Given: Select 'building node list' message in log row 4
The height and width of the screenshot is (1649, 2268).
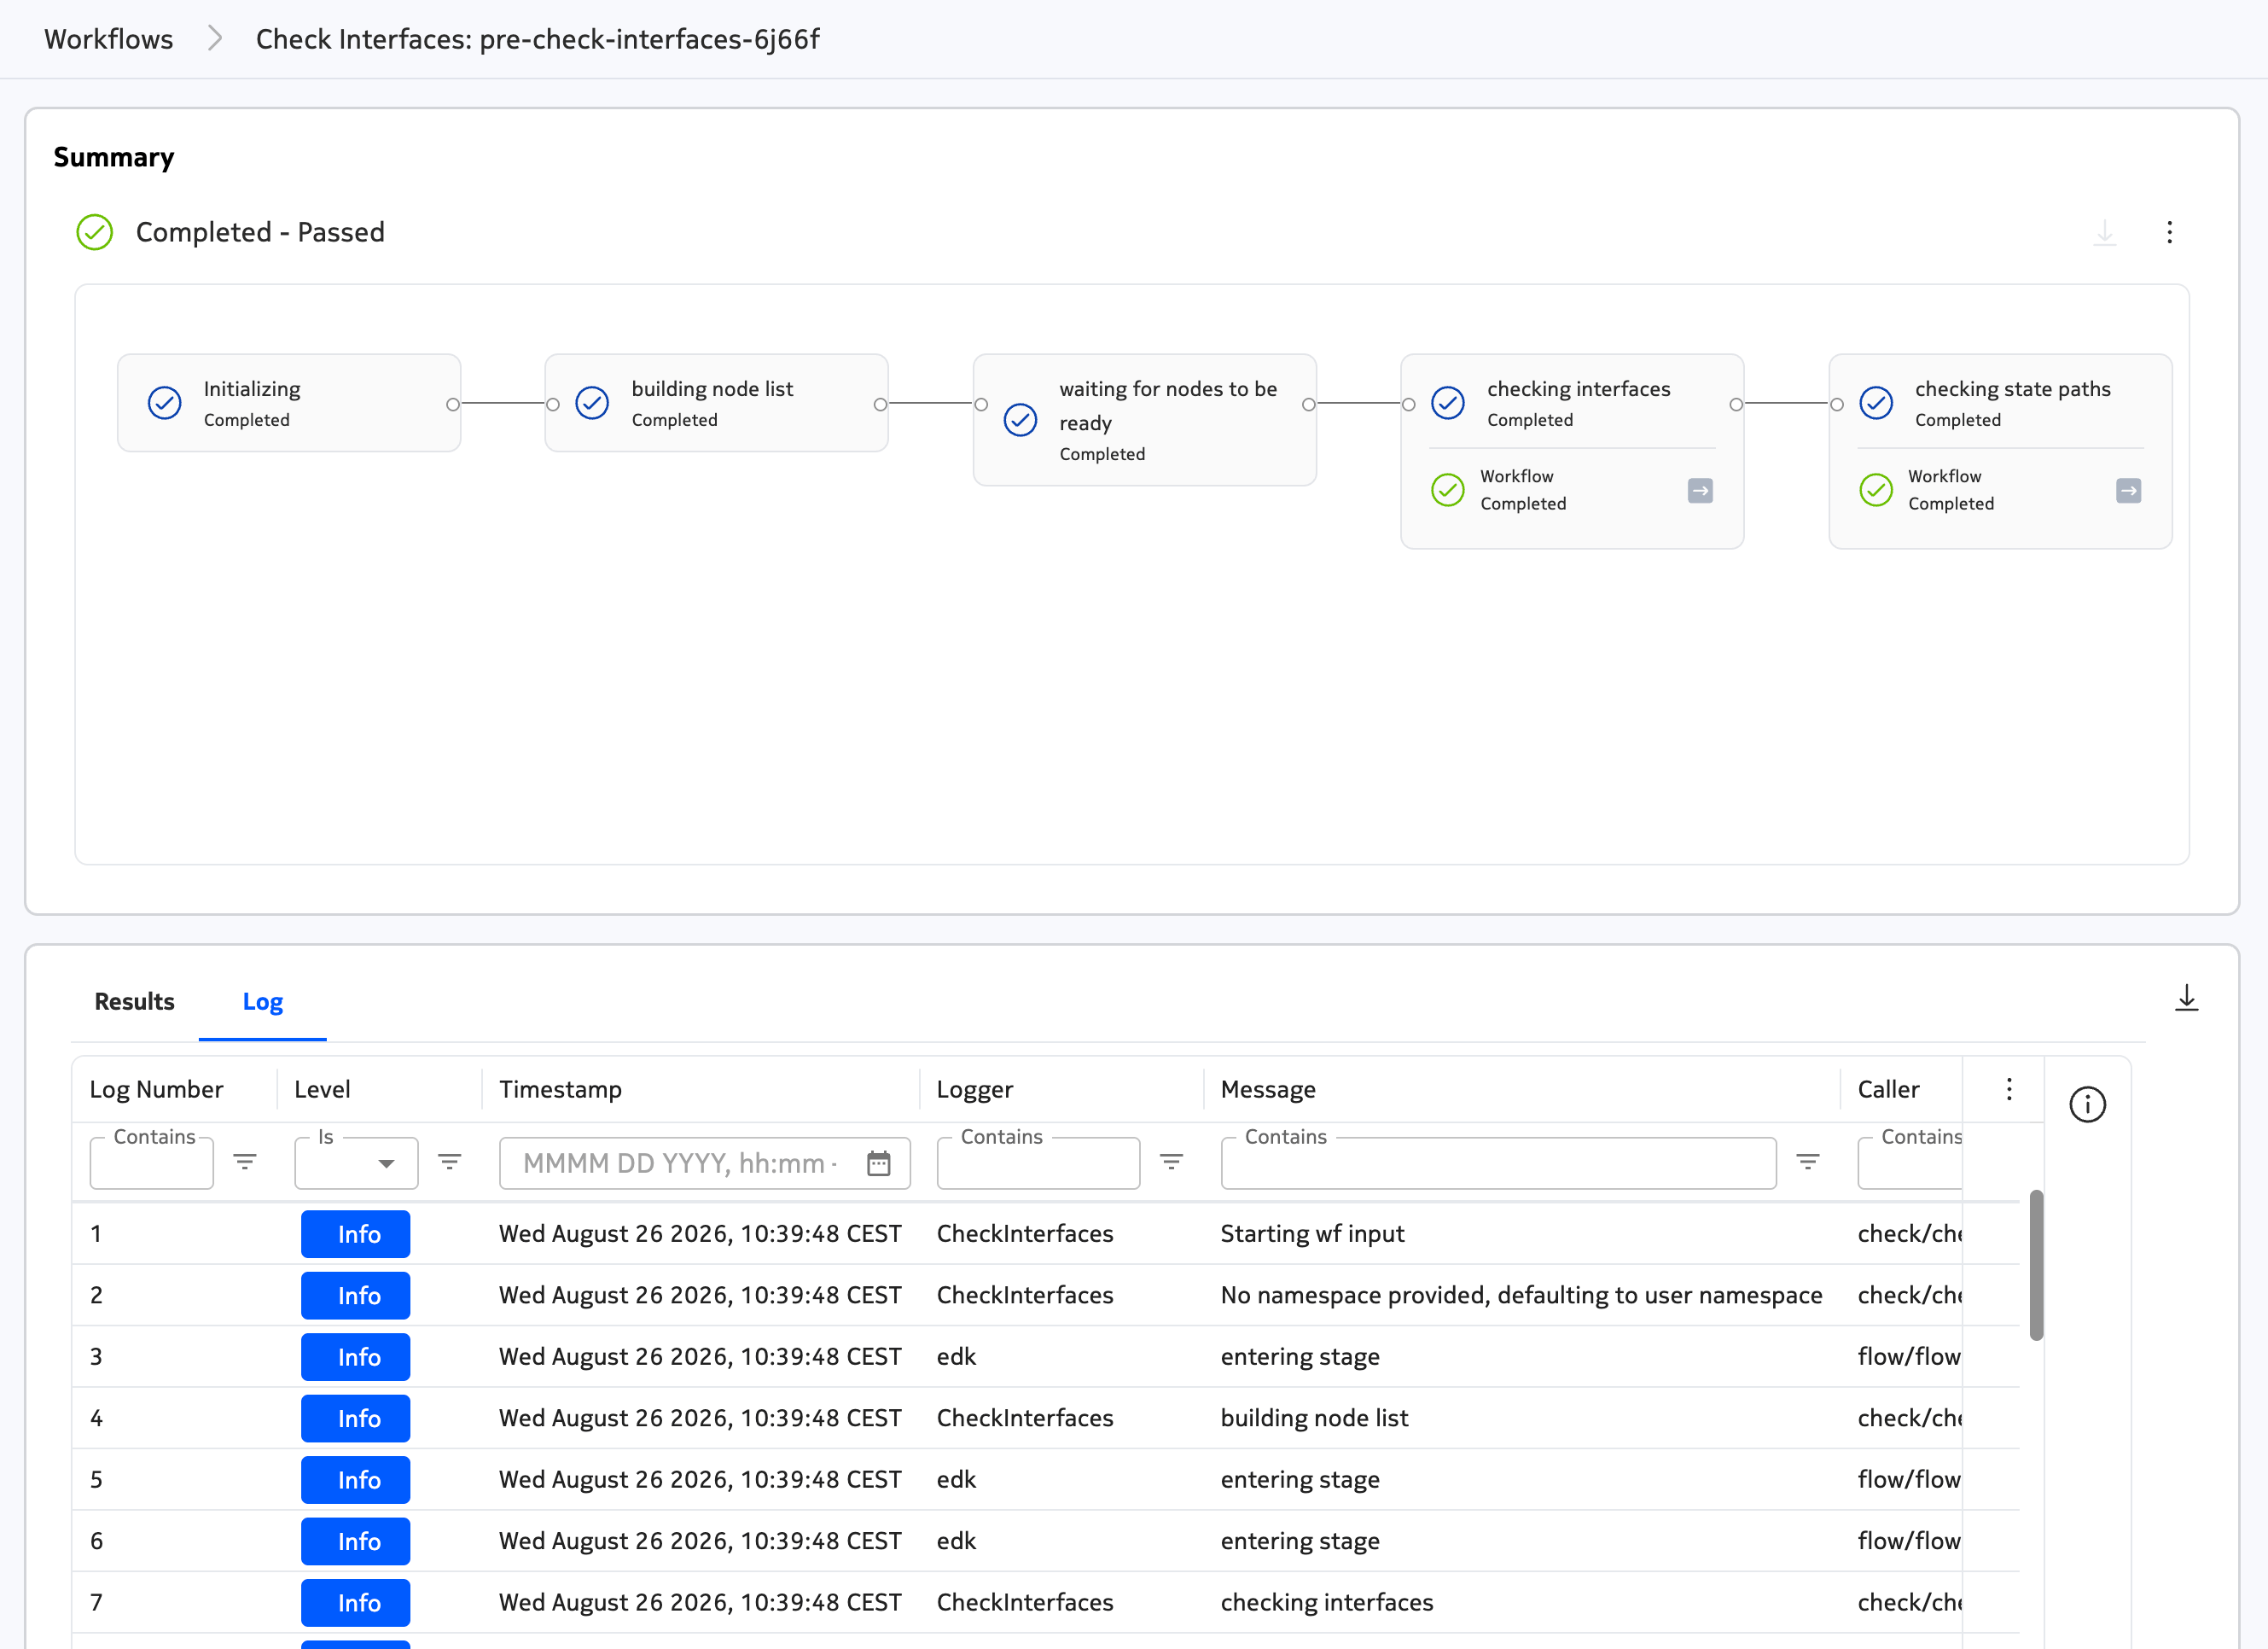Looking at the screenshot, I should coord(1314,1418).
